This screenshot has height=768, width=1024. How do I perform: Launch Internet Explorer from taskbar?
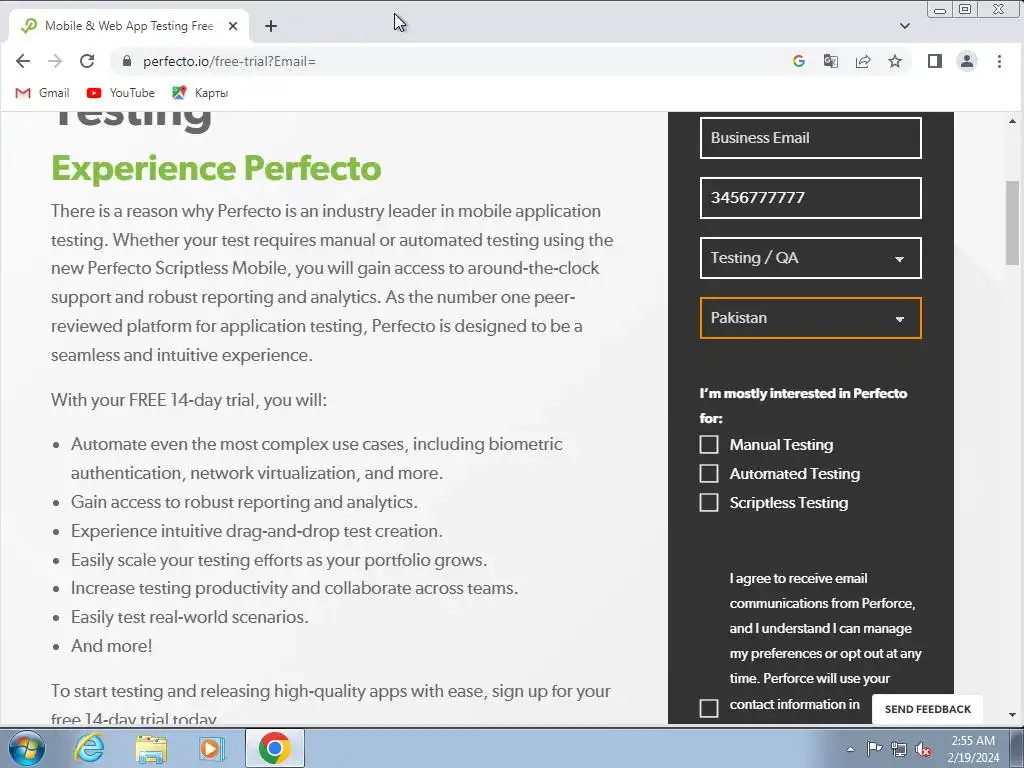(89, 748)
